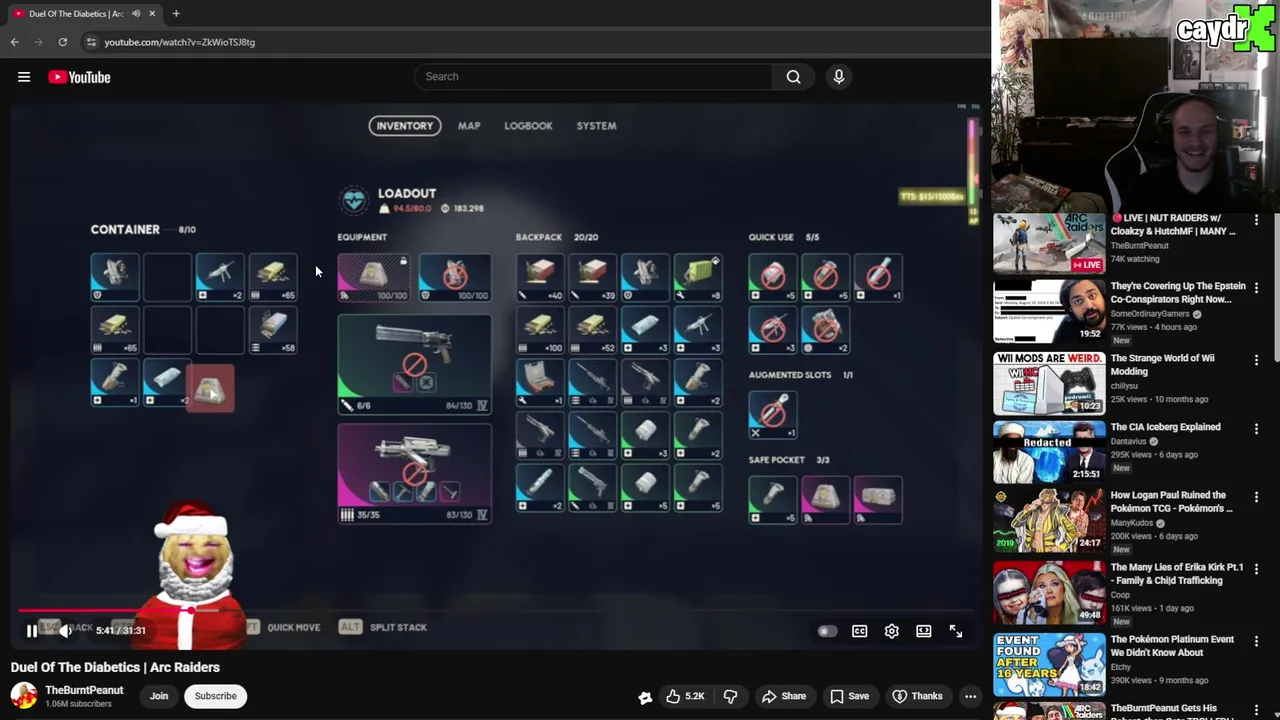1280x720 pixels.
Task: Select the pink augment equipment slot 100/100
Action: (373, 277)
